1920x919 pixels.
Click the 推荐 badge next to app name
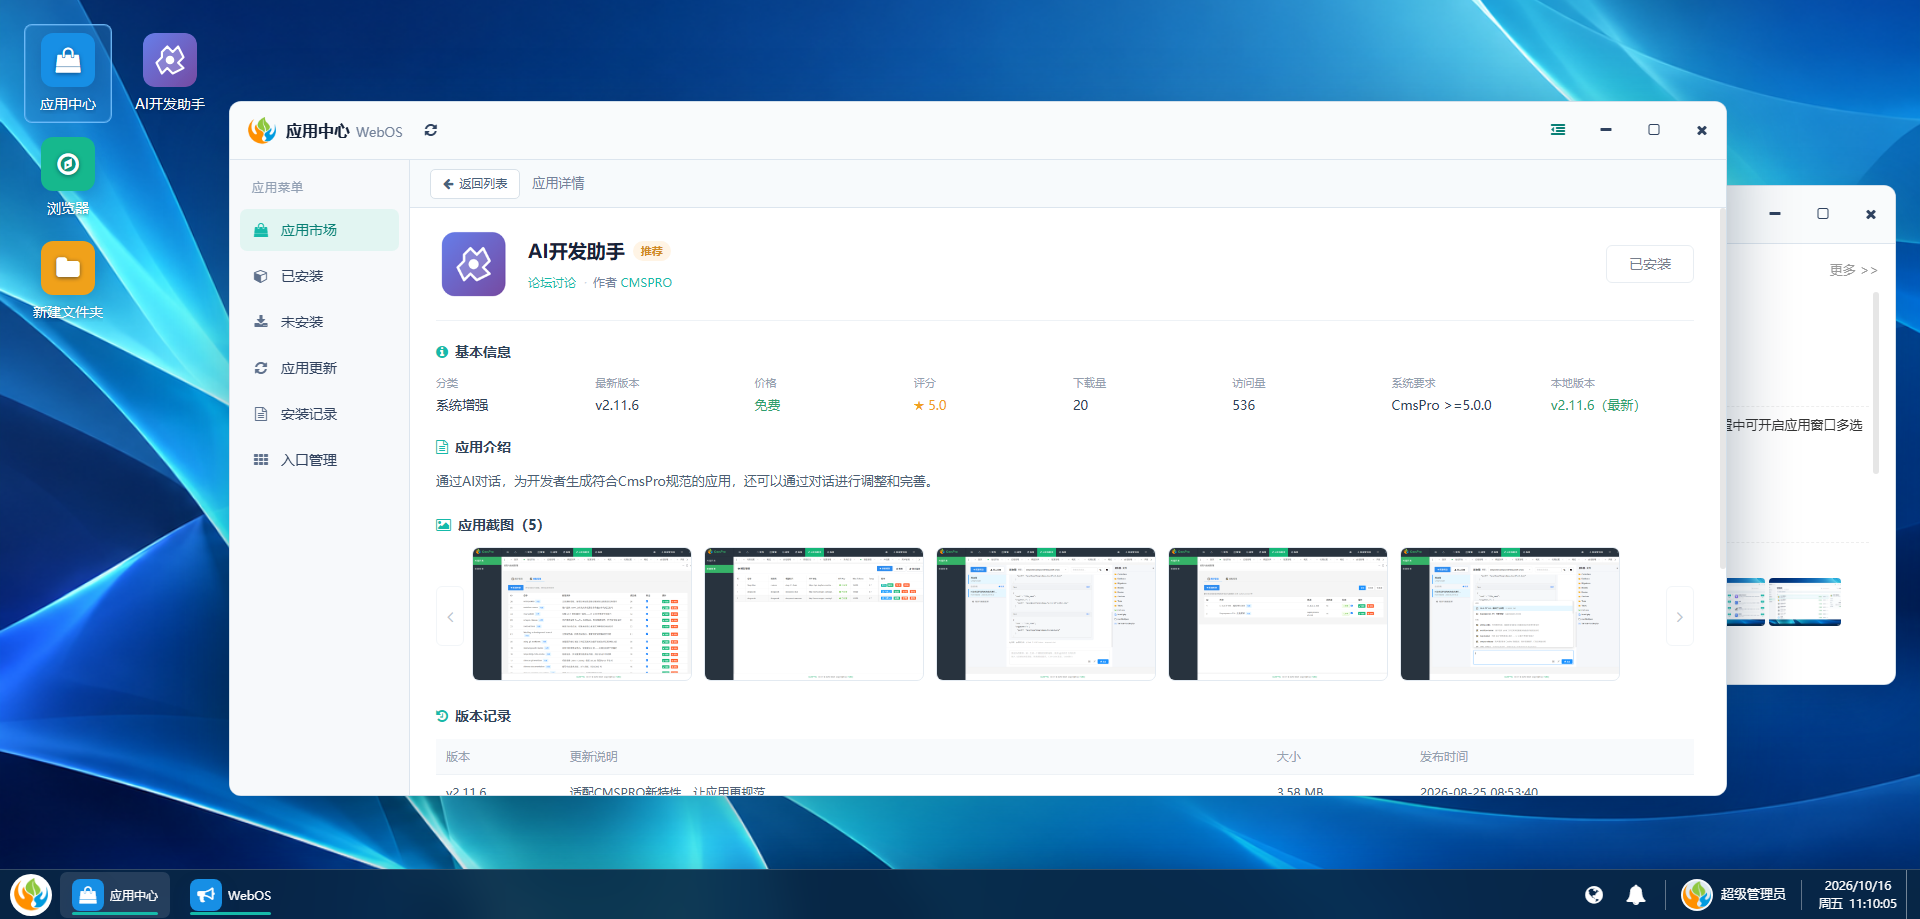[x=652, y=251]
